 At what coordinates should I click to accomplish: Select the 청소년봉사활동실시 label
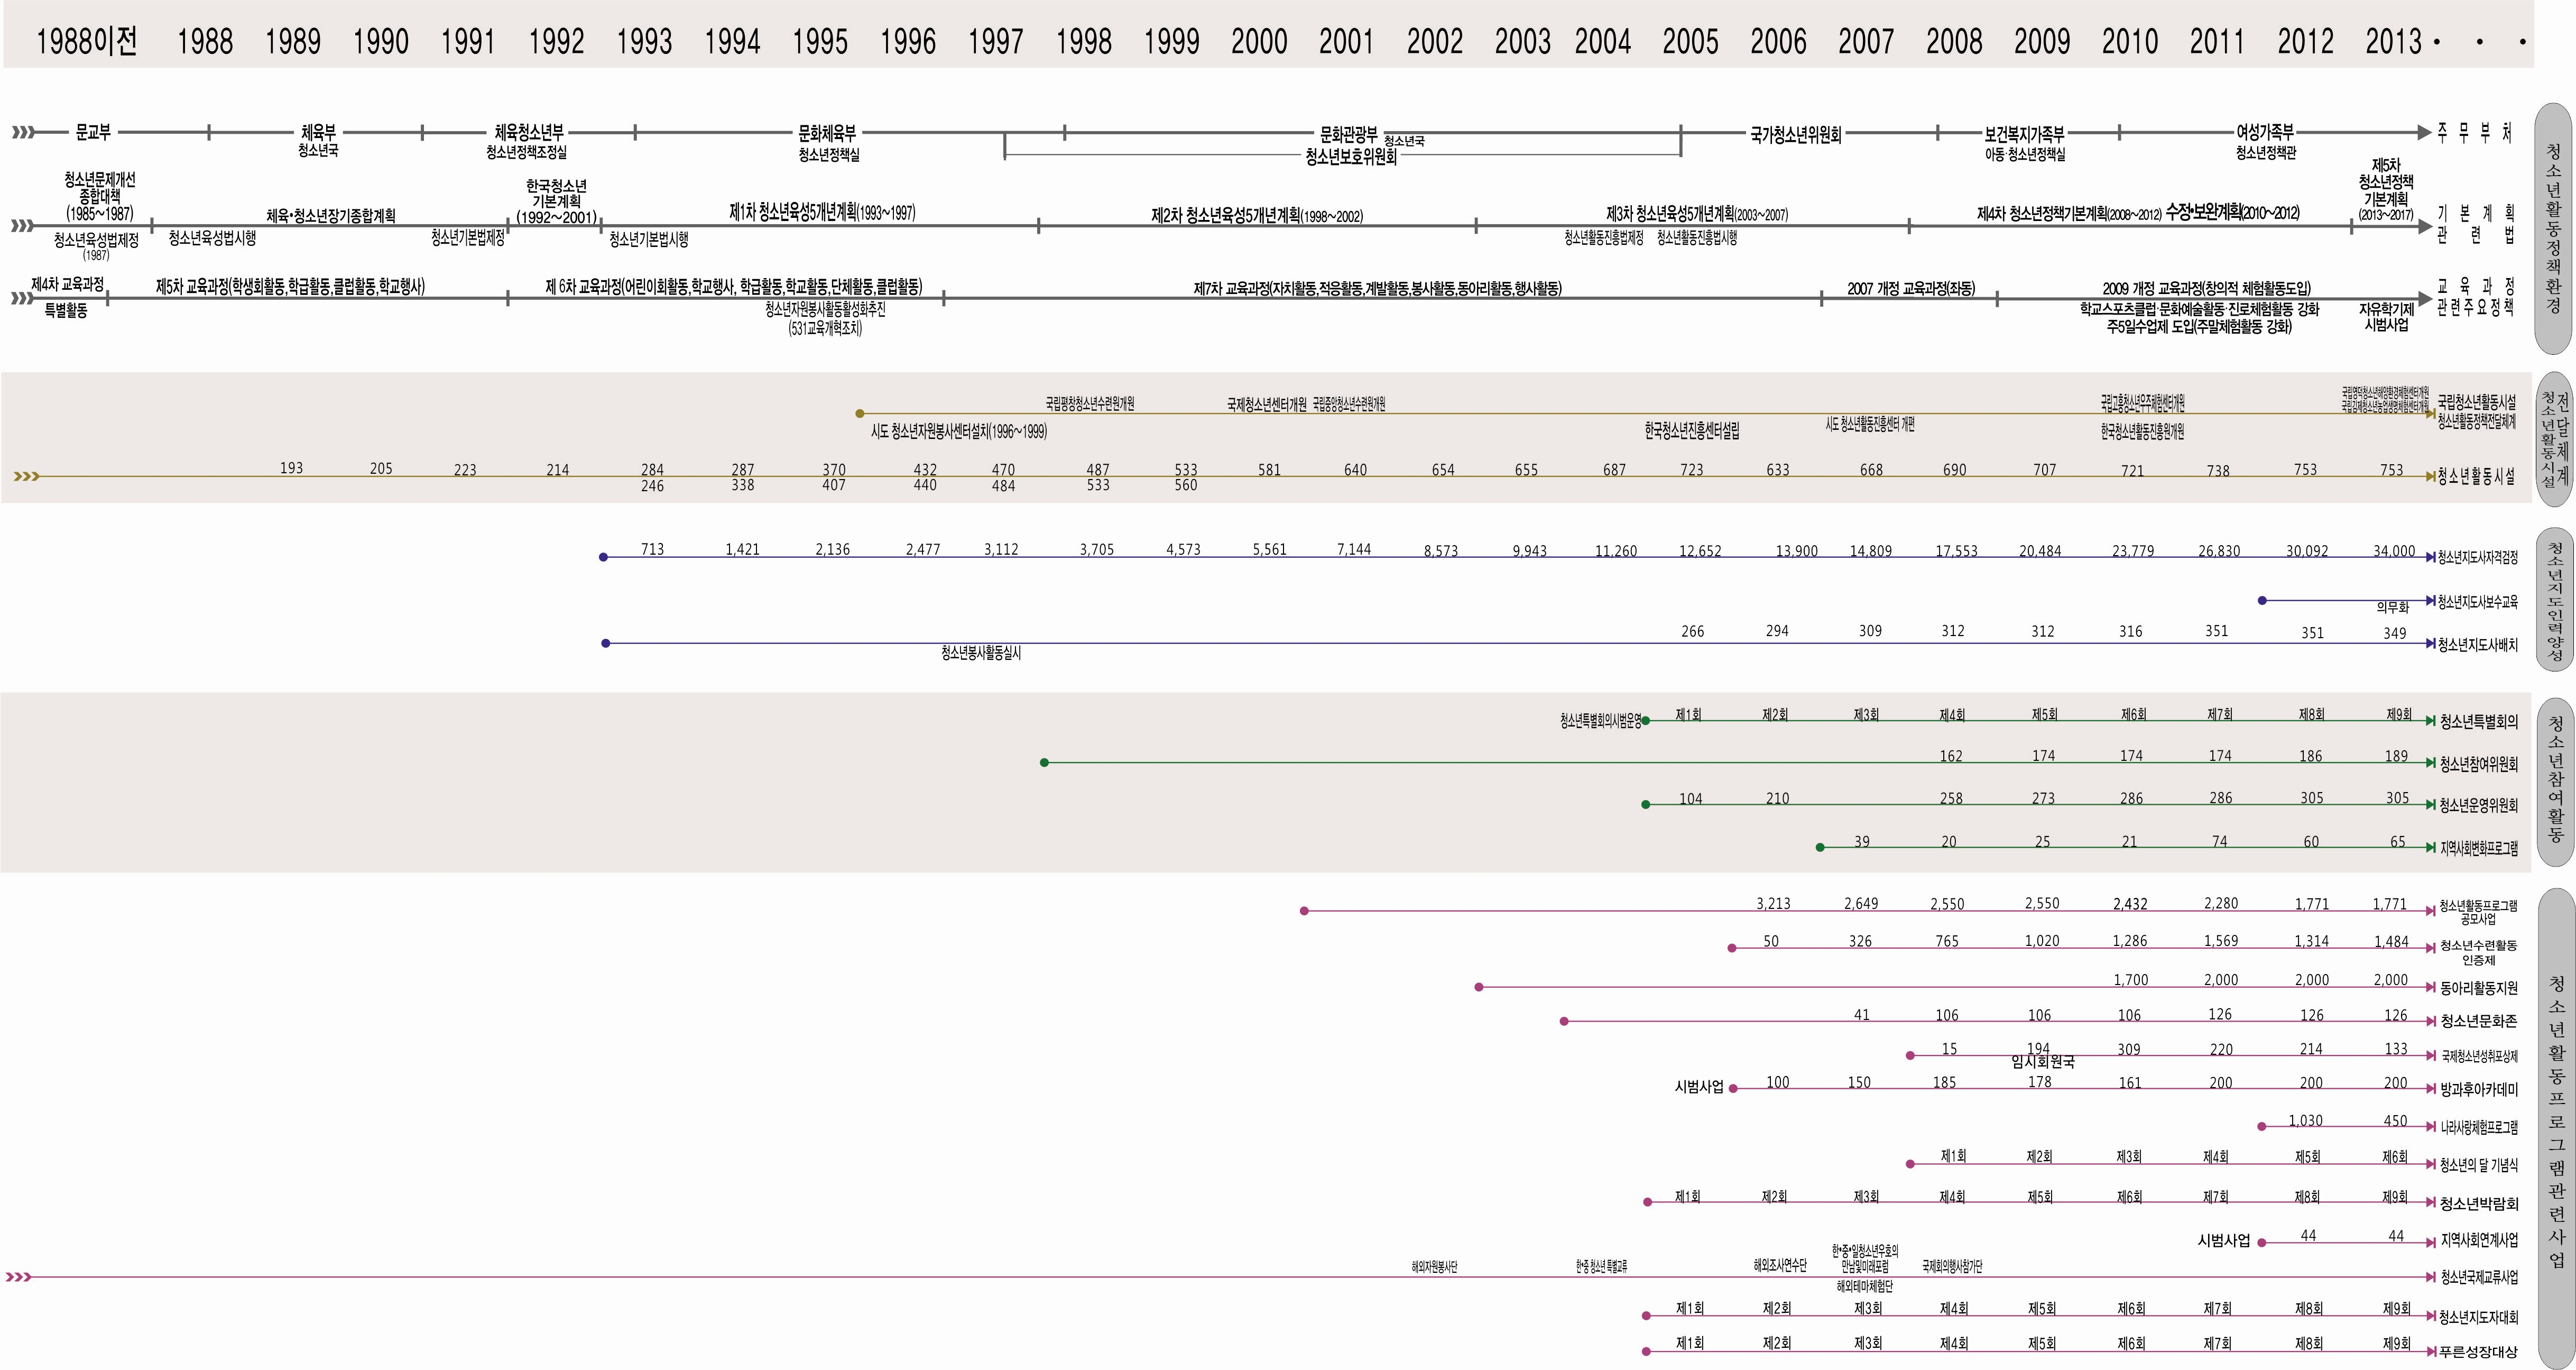[981, 653]
